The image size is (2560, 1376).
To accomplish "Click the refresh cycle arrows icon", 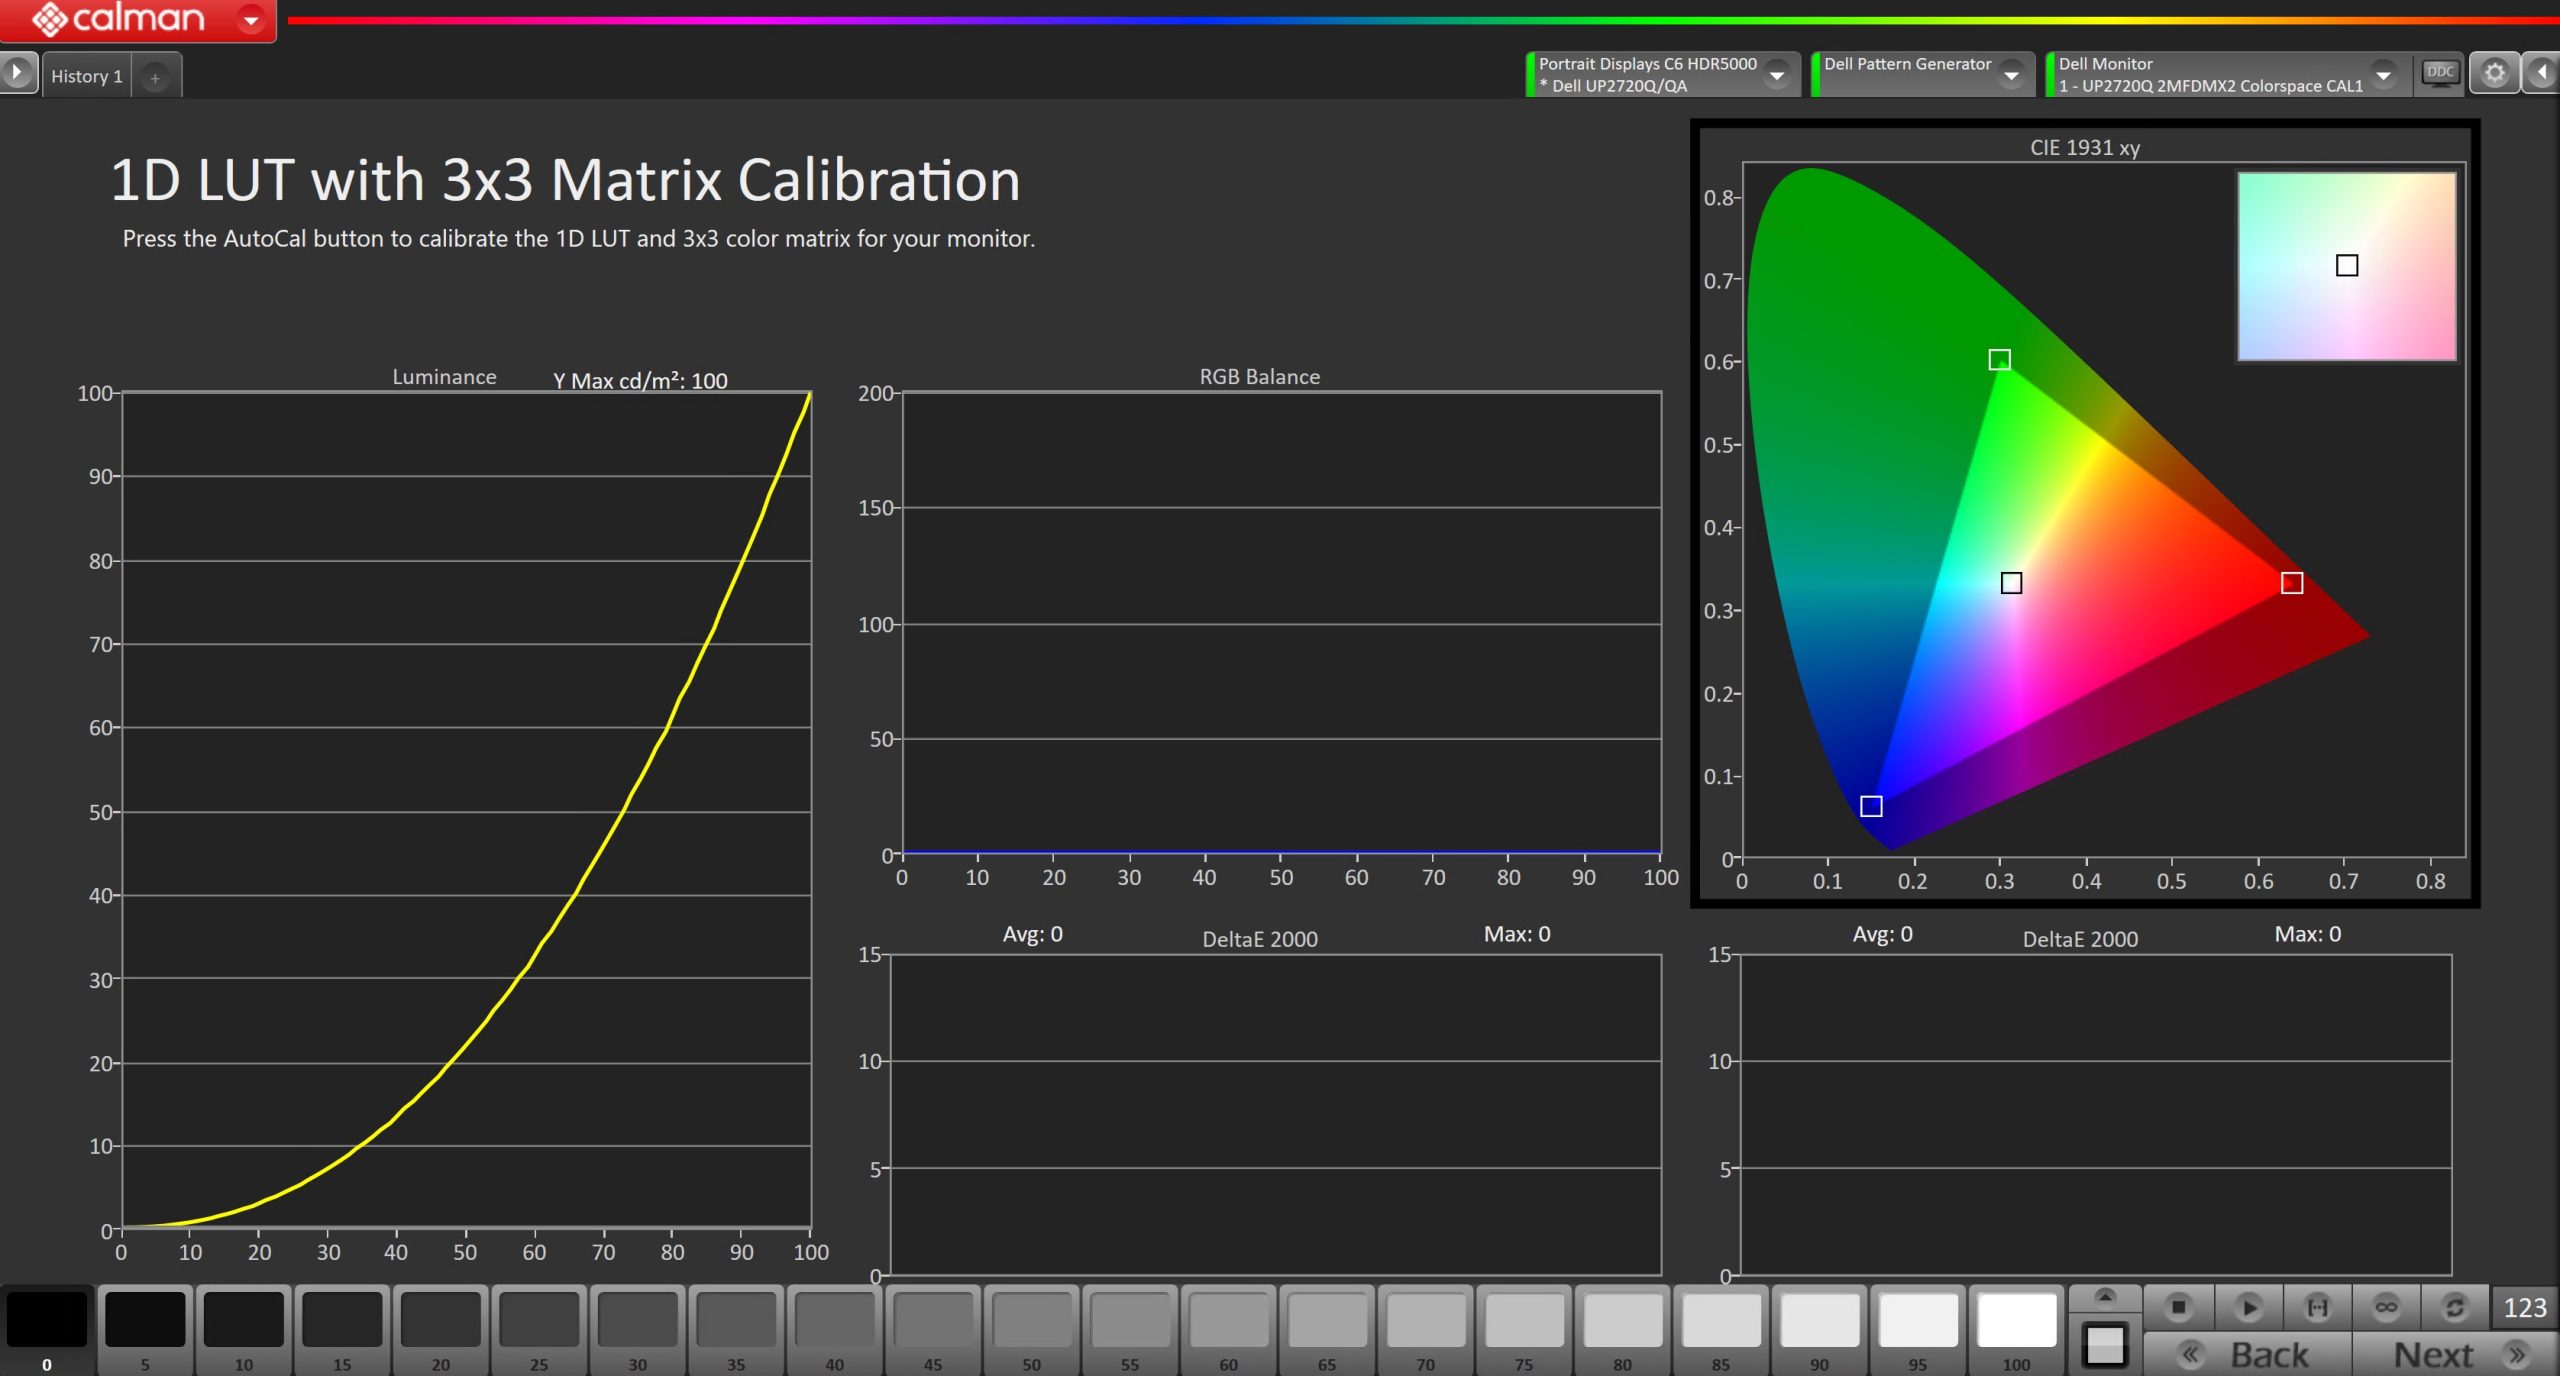I will pyautogui.click(x=2454, y=1307).
